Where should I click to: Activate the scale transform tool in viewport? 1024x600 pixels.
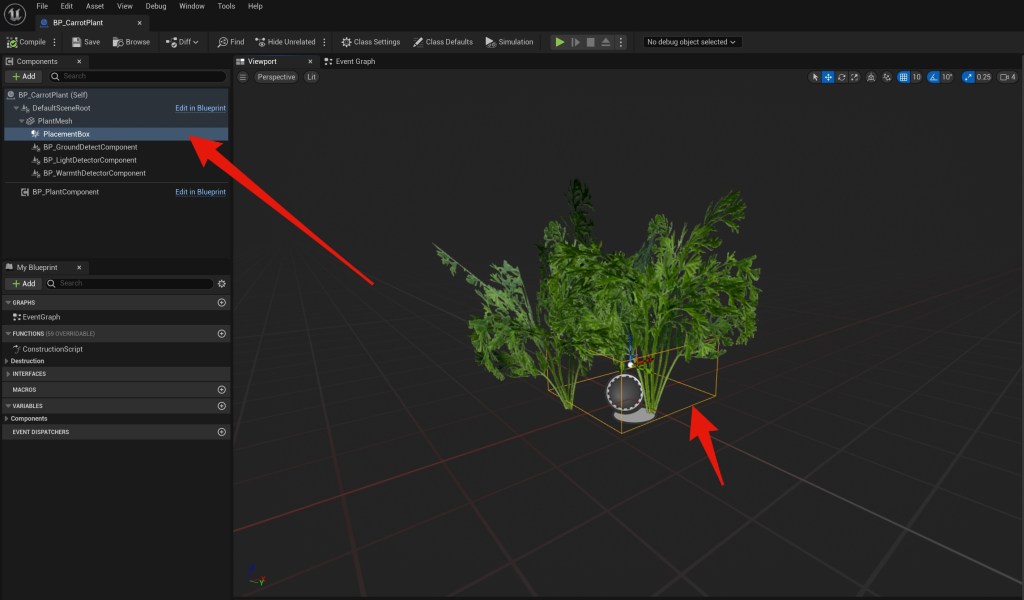pyautogui.click(x=855, y=77)
